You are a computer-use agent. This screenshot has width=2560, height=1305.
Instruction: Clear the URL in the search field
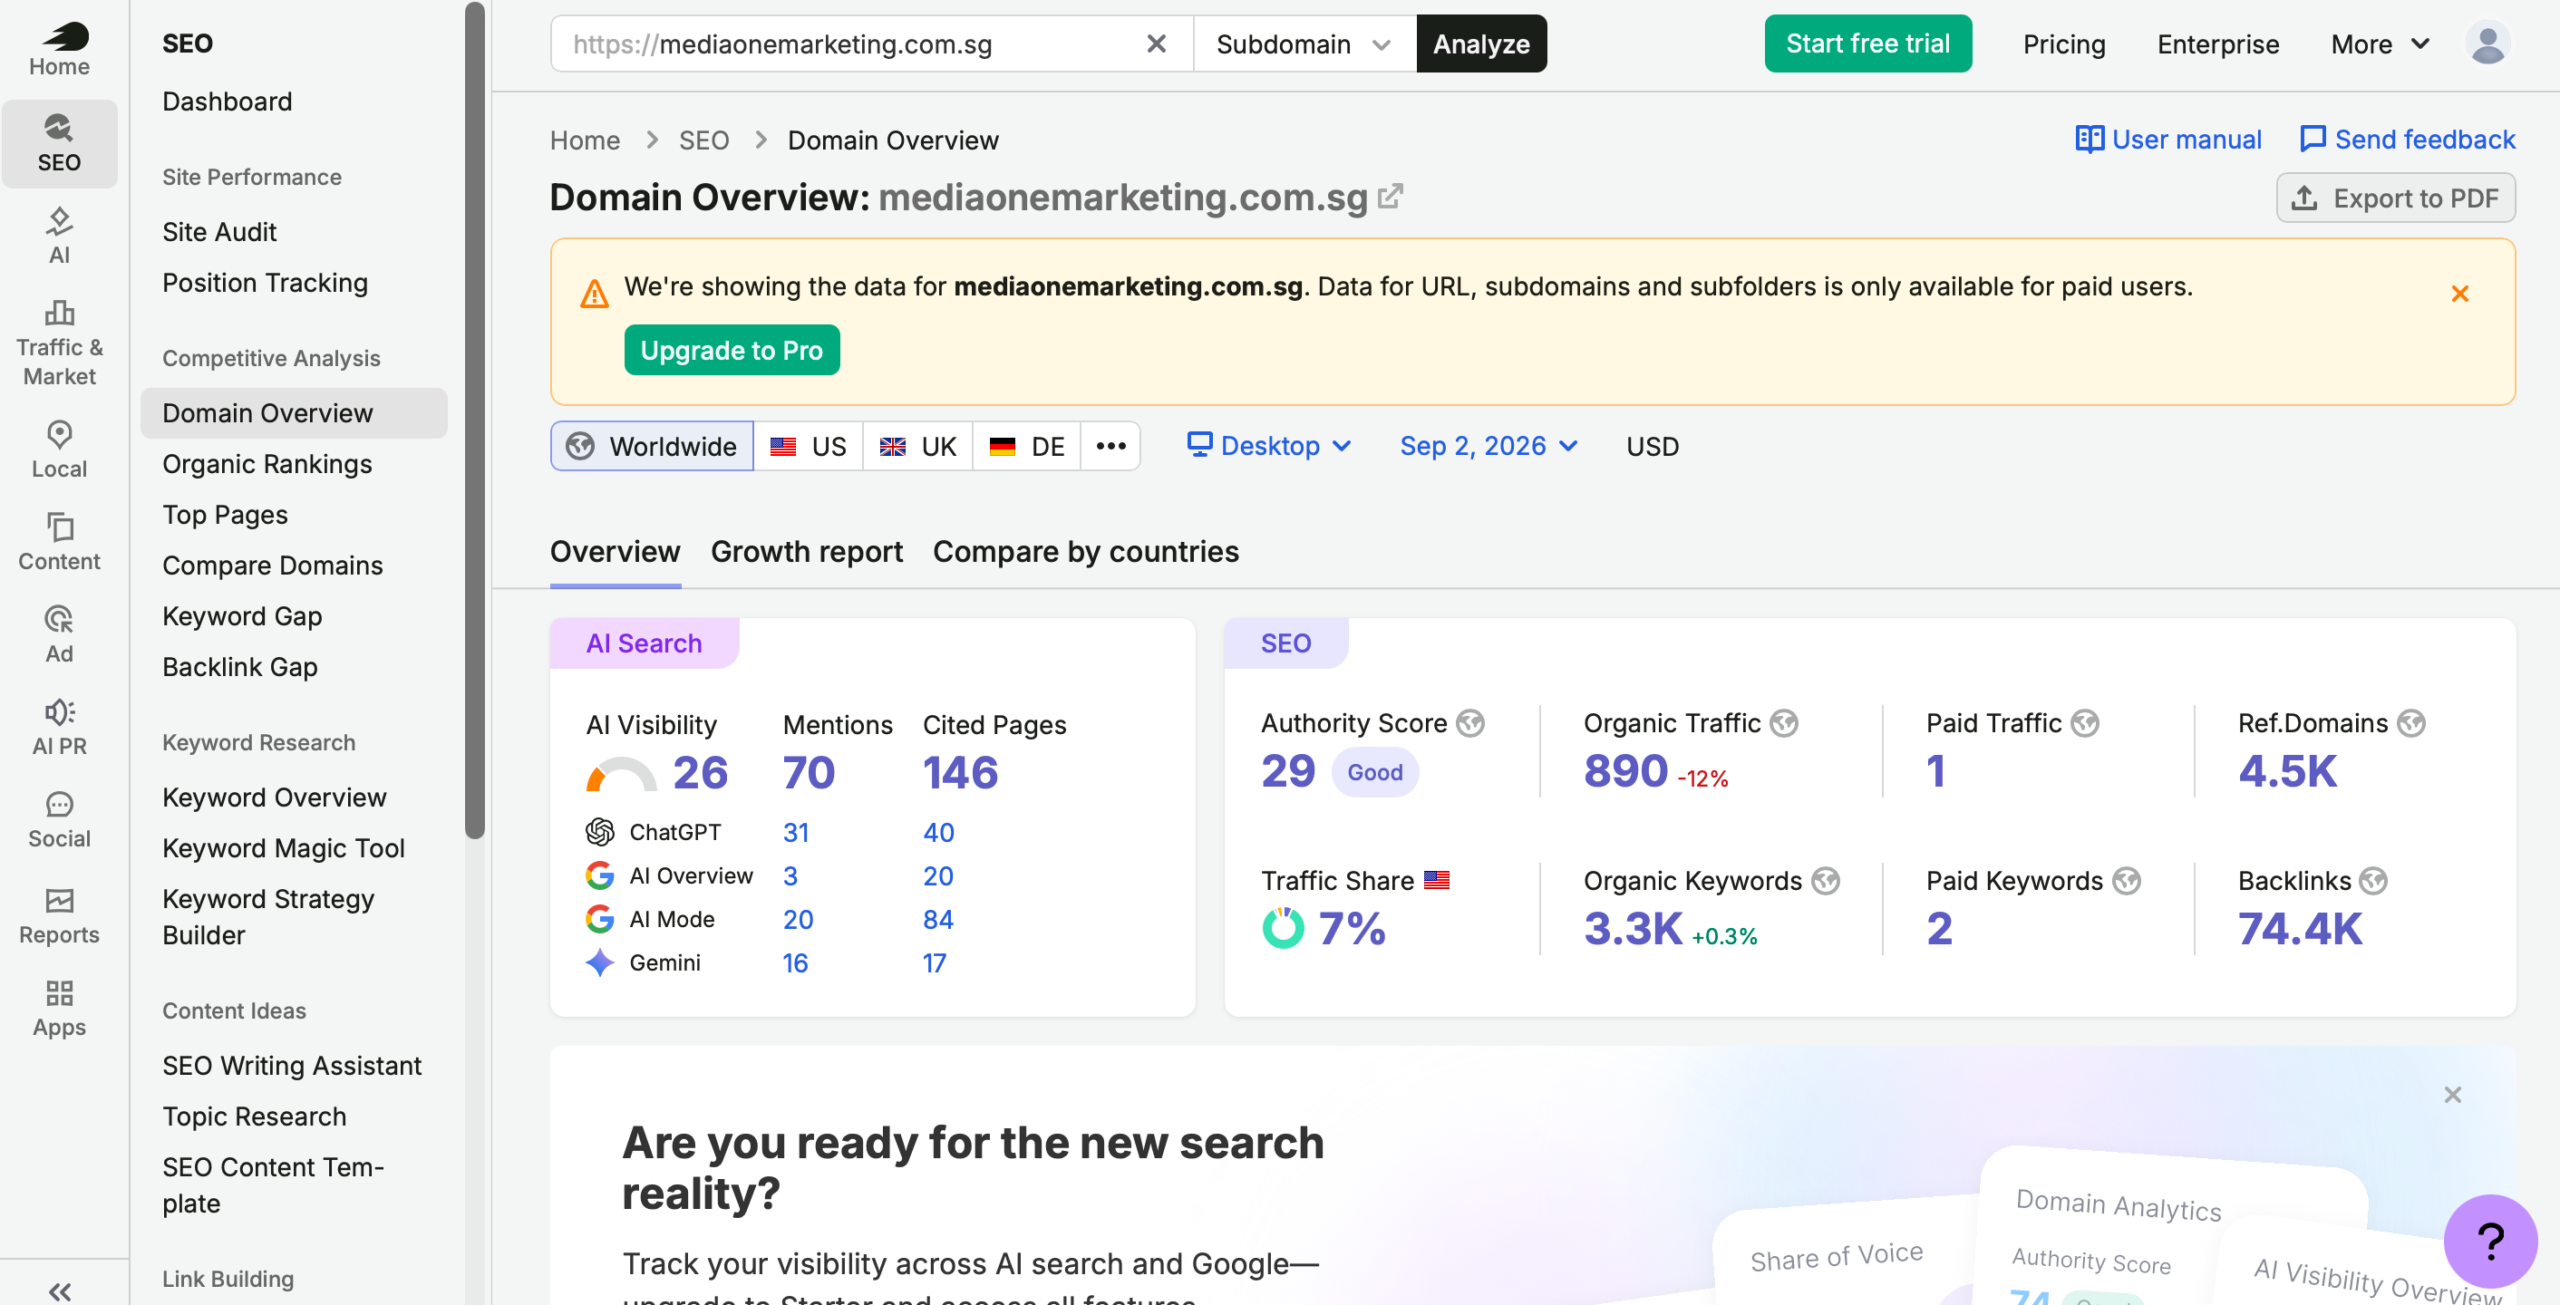[1156, 44]
